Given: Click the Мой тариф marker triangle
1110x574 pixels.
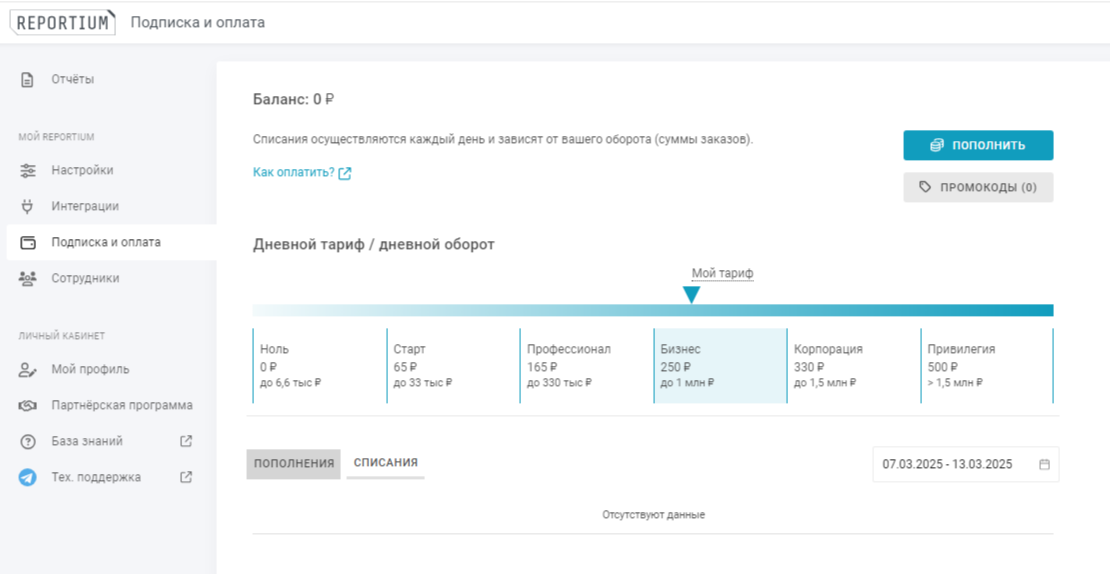Looking at the screenshot, I should pyautogui.click(x=691, y=295).
